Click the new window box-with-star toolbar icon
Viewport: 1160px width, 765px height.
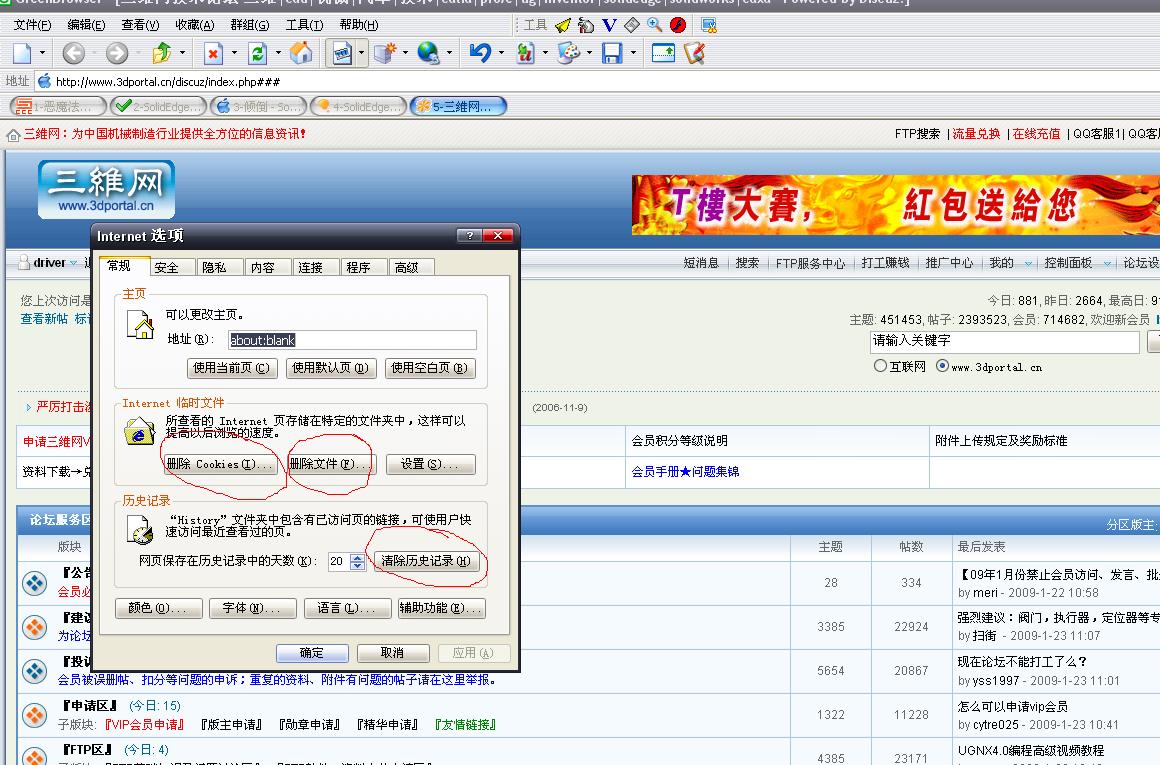point(385,53)
